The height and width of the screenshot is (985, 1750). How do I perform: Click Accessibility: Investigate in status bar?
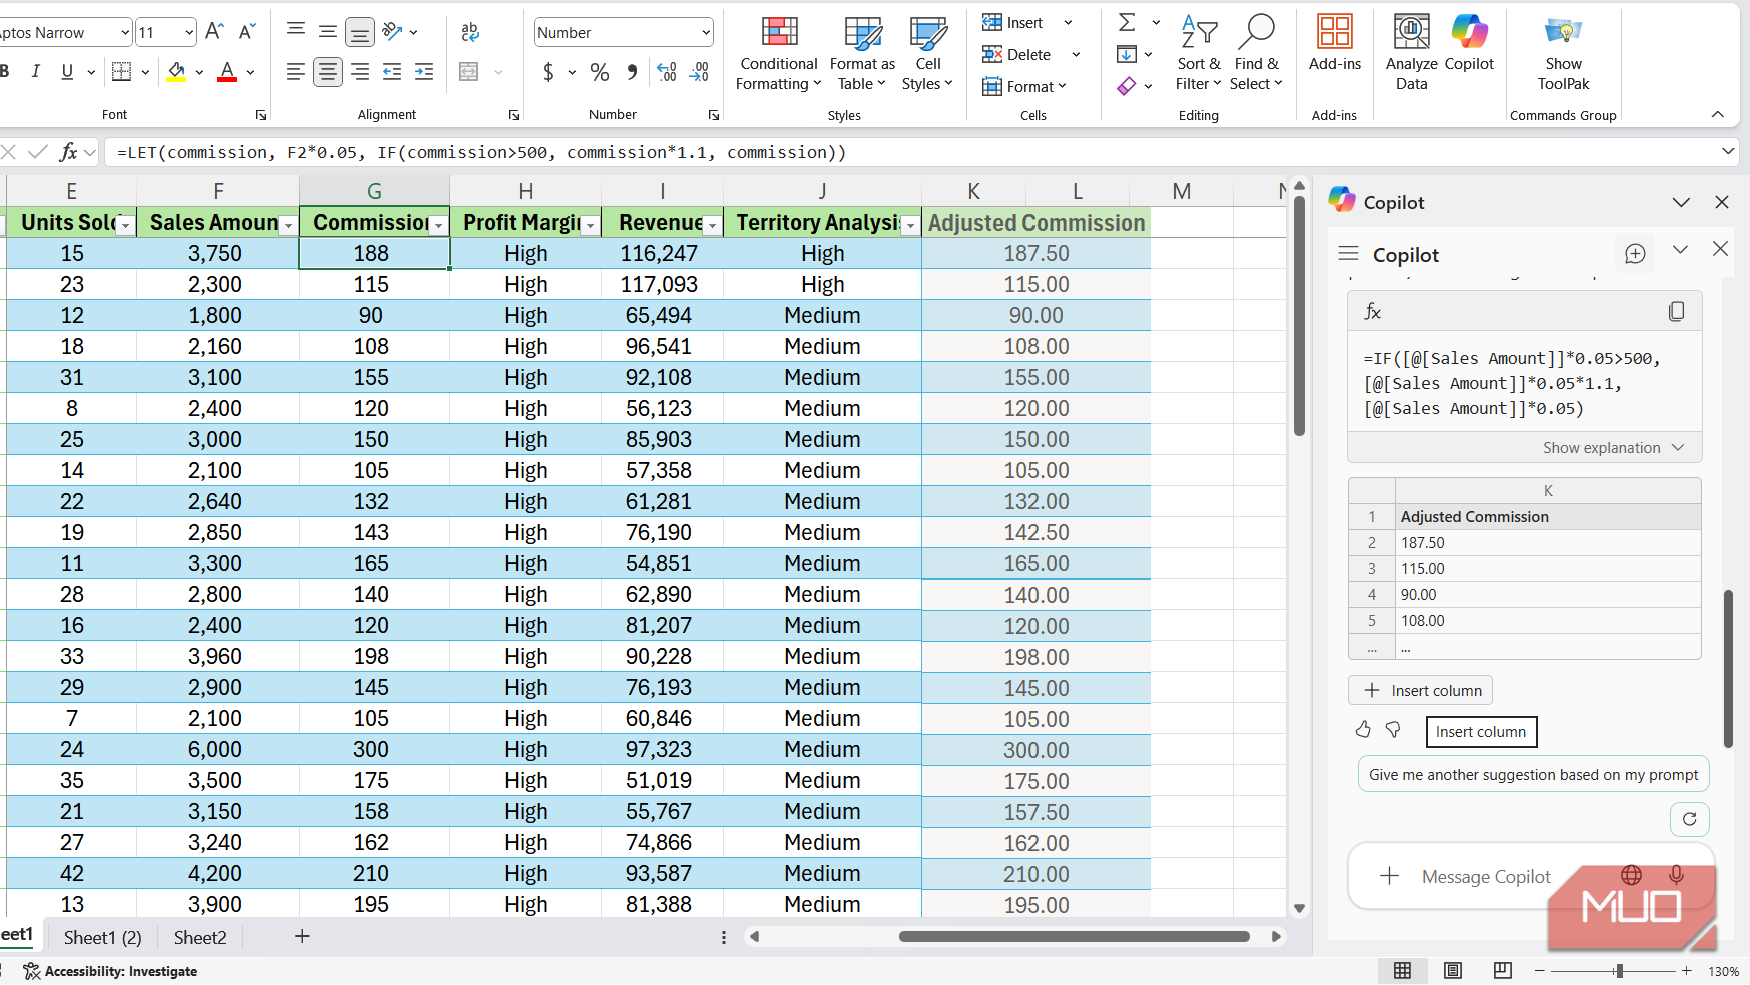(x=110, y=971)
